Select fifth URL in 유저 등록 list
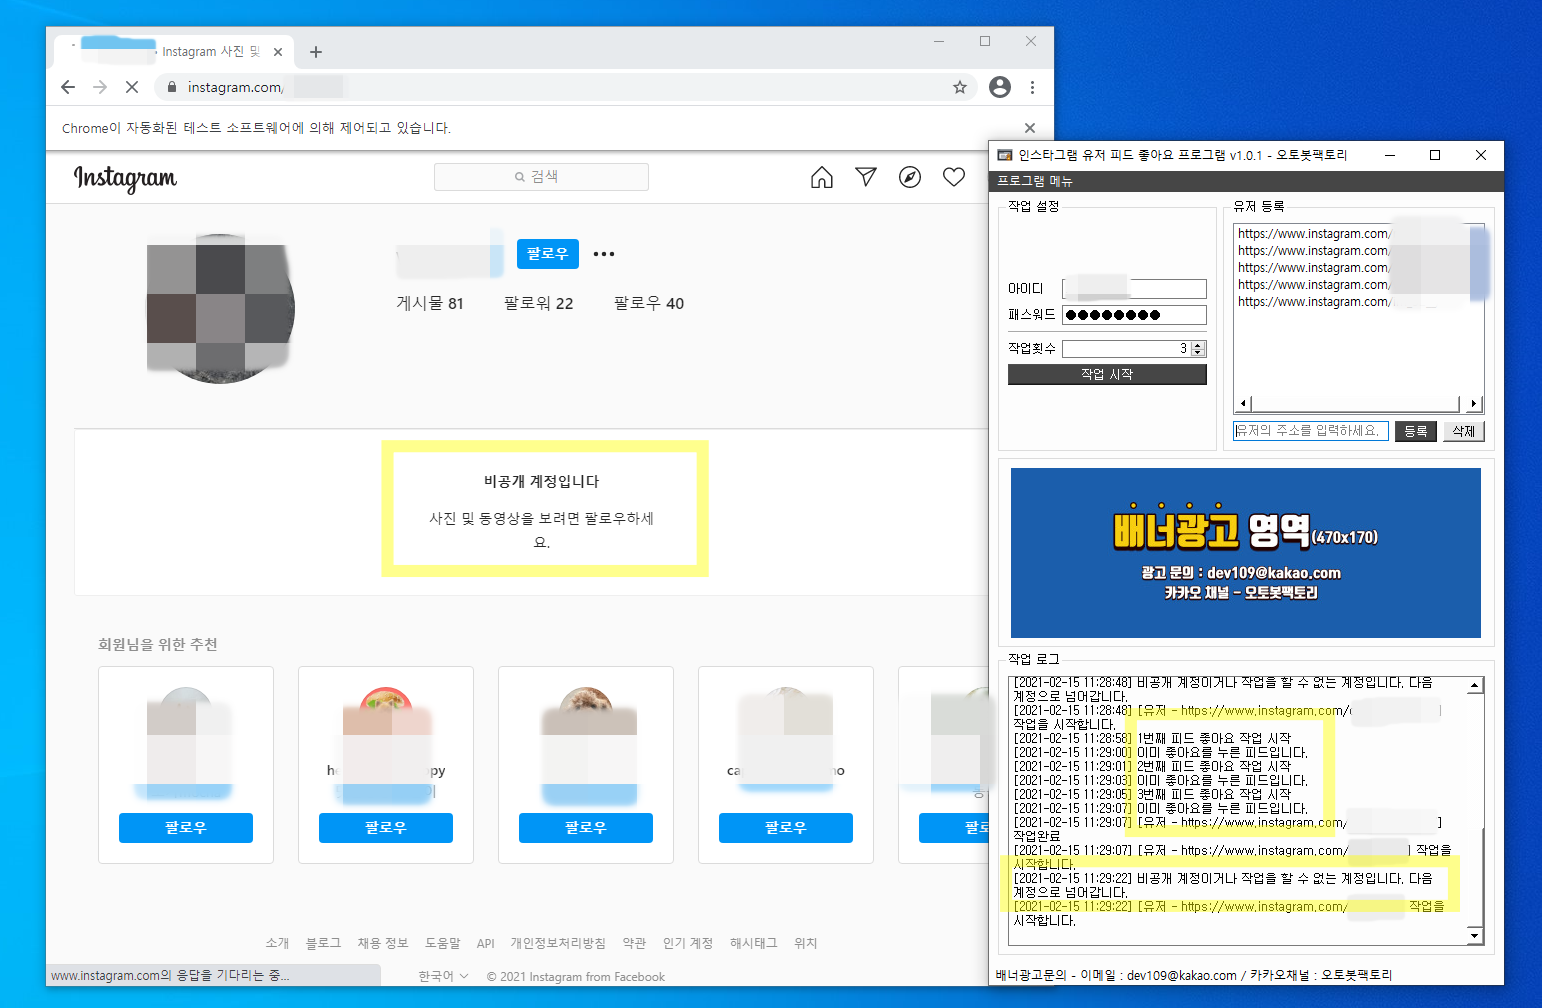 [x=1357, y=302]
